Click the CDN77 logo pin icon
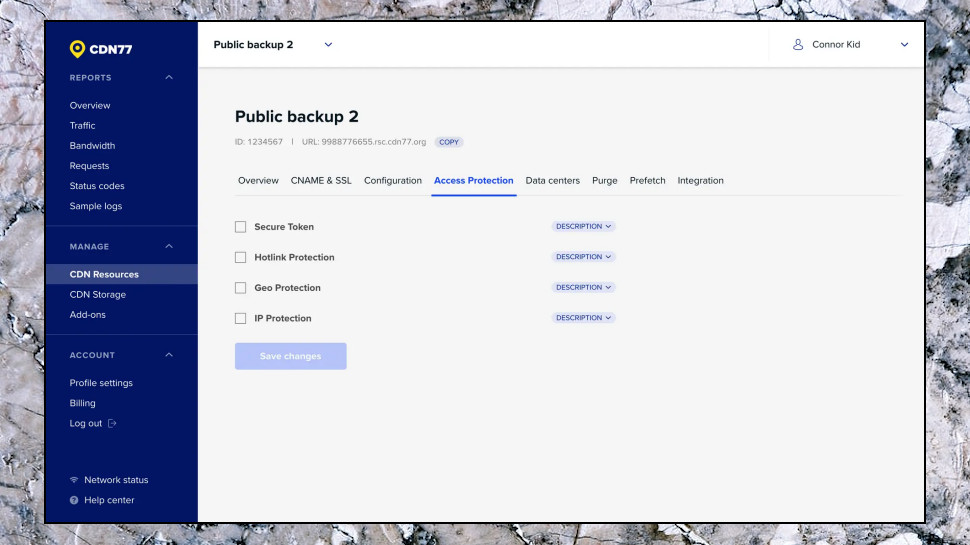Screen dimensions: 970x545 coord(77,49)
